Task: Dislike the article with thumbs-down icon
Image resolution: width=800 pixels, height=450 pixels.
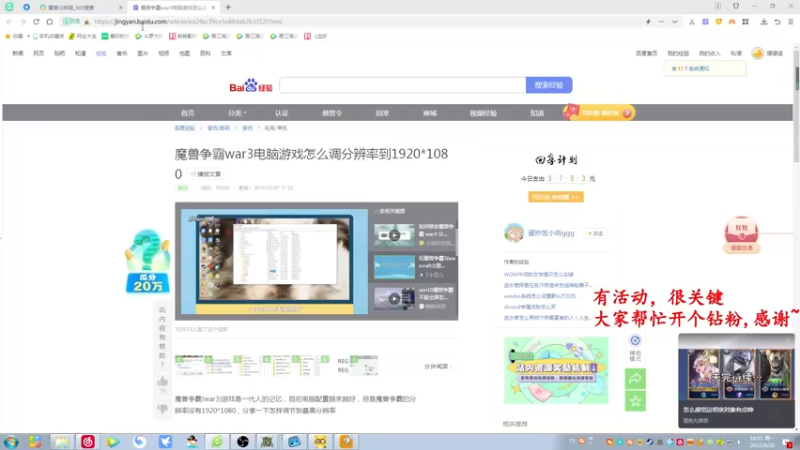Action: pyautogui.click(x=162, y=409)
